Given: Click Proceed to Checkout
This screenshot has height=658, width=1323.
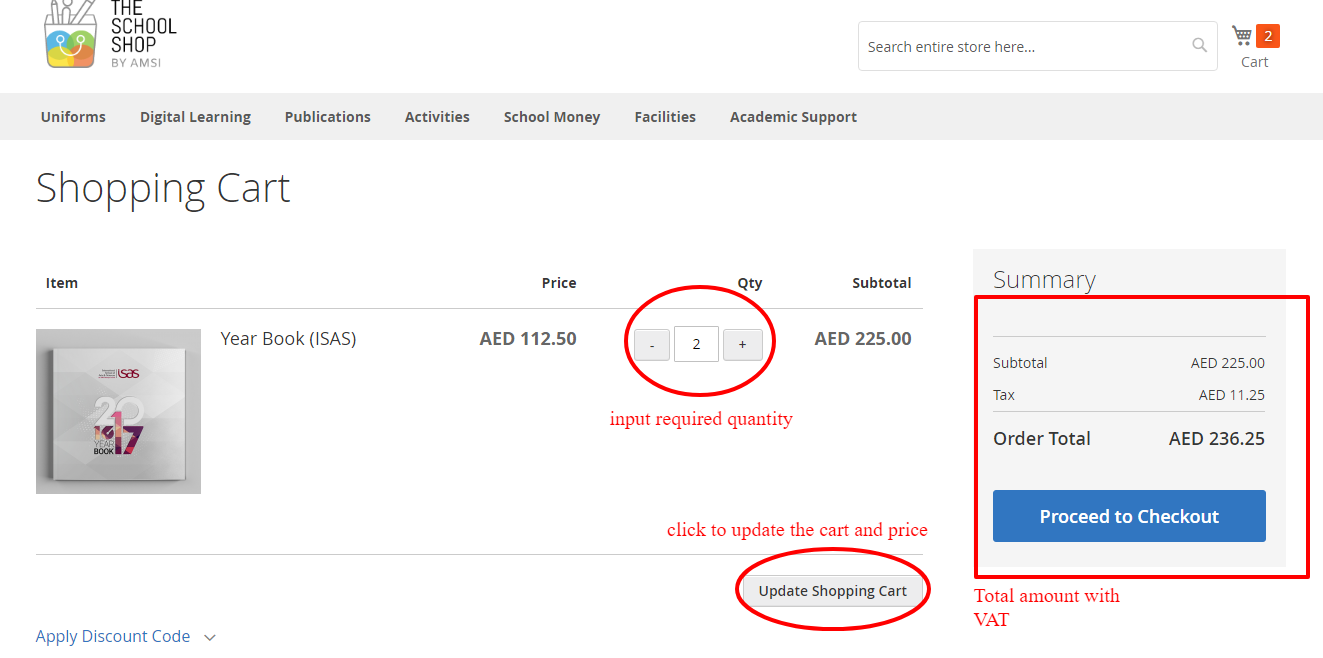Looking at the screenshot, I should tap(1128, 516).
